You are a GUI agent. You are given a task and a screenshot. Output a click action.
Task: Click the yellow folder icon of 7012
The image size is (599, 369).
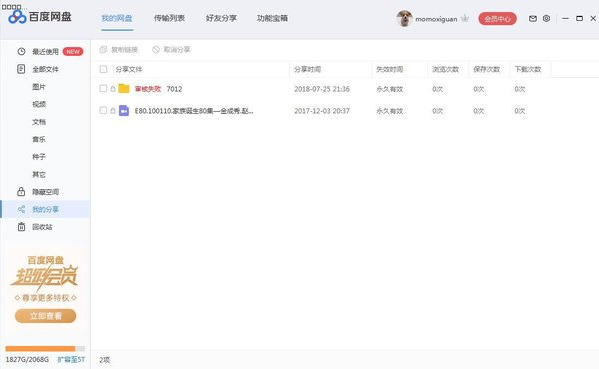click(x=124, y=89)
